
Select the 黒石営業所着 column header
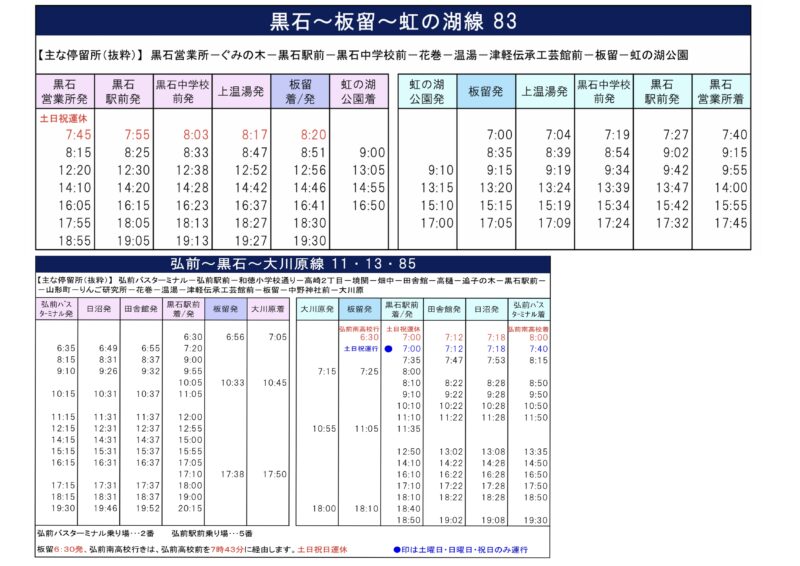click(721, 92)
